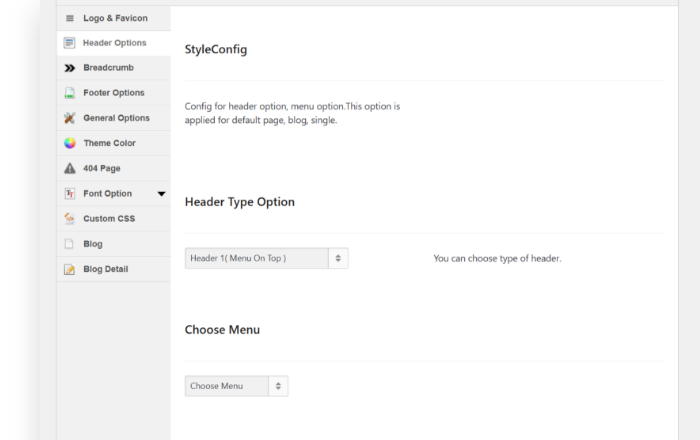Click the Header Type dropdown arrow button
The width and height of the screenshot is (700, 440).
click(x=338, y=258)
